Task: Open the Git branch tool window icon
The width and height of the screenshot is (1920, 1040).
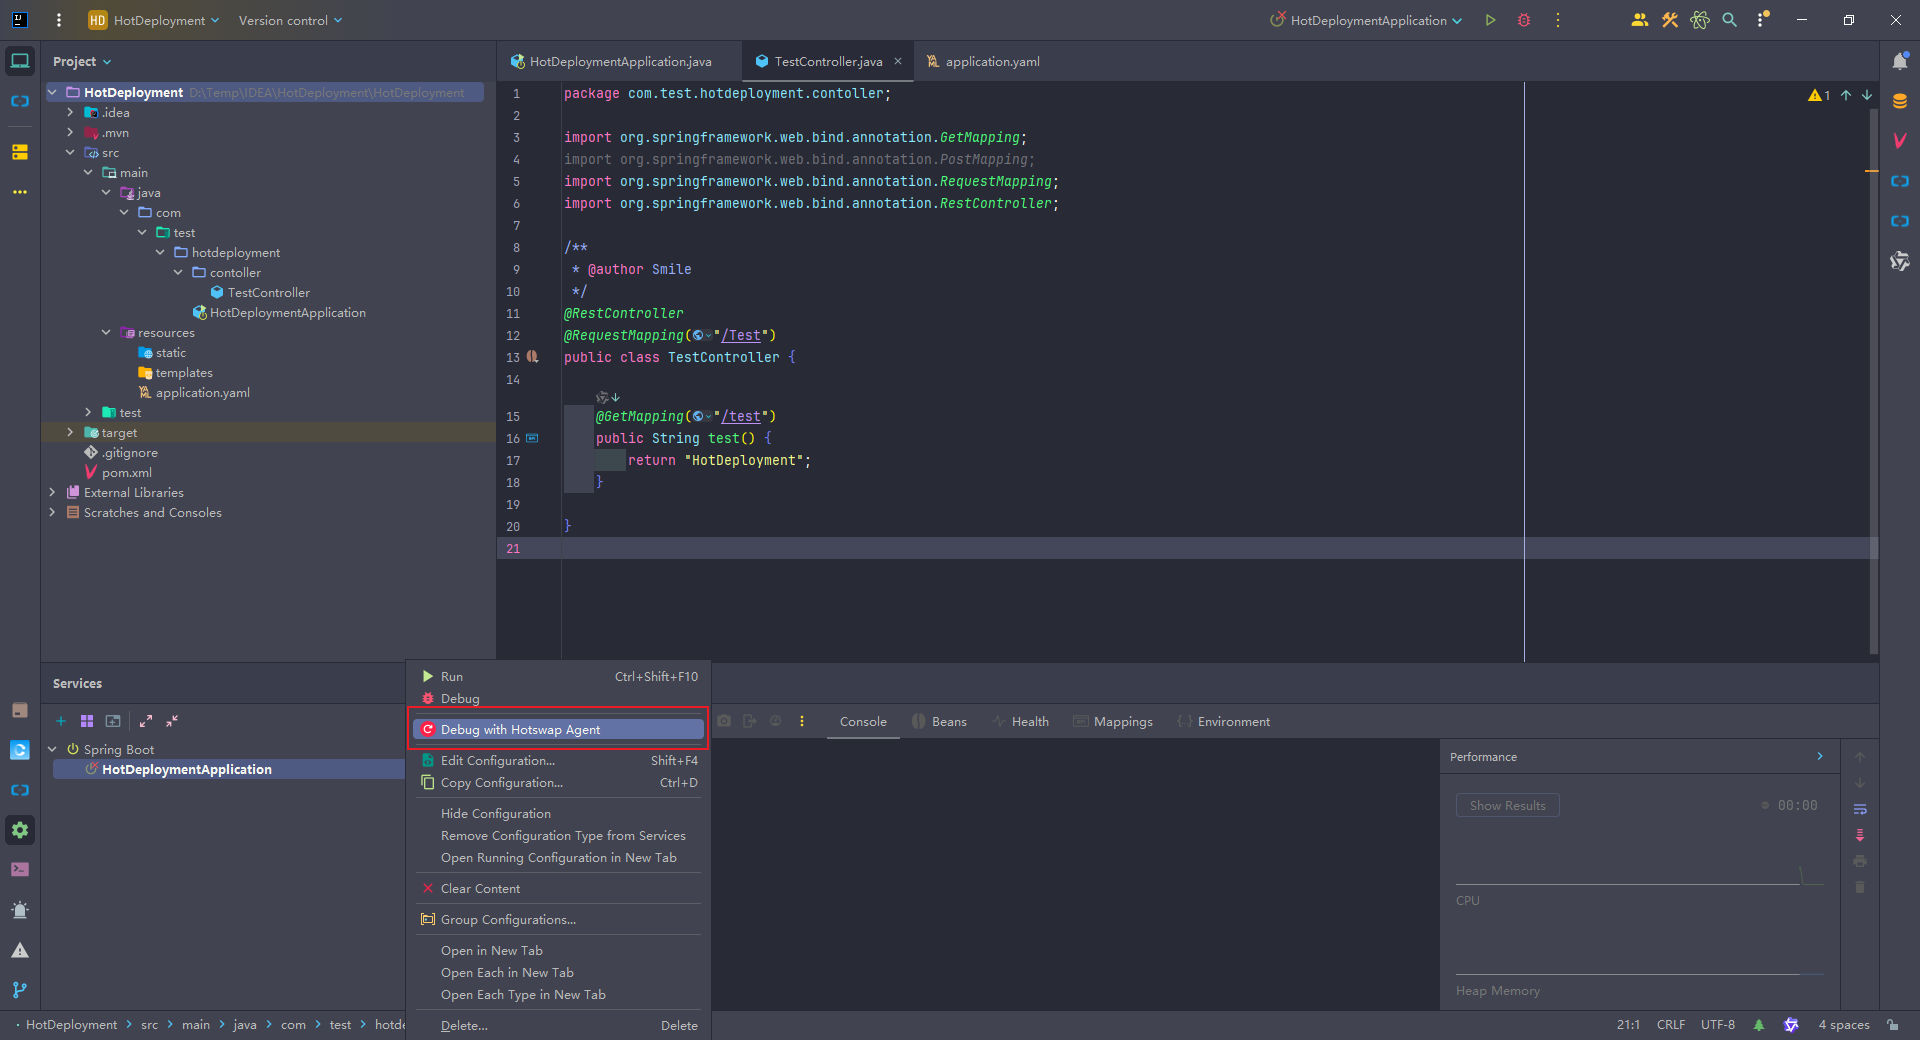Action: [x=20, y=990]
